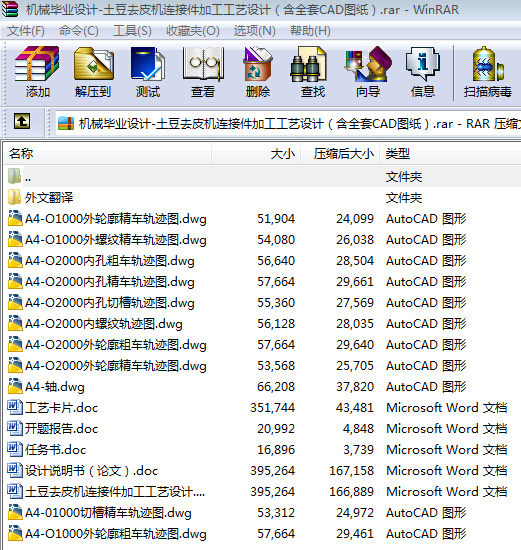Click the icon of A4-O2000内螺纹轨迹图.dwg
521x550 pixels.
tap(15, 323)
